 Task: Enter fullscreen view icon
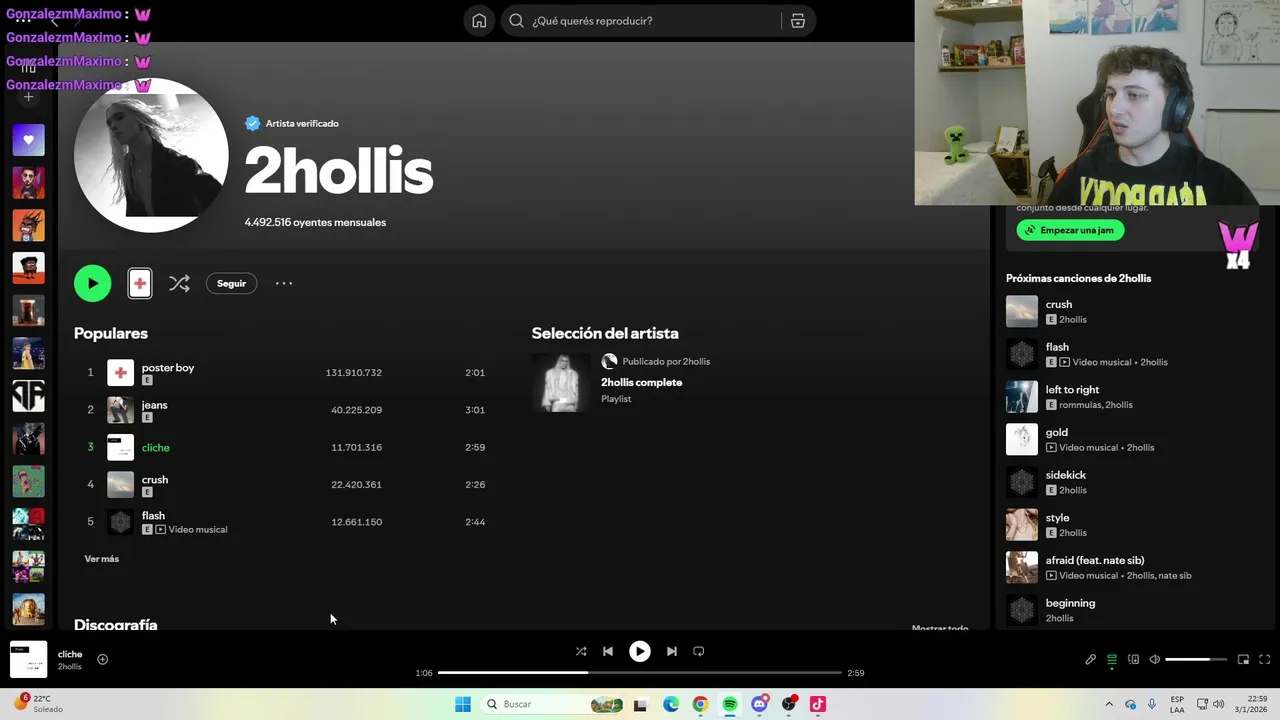[1264, 659]
